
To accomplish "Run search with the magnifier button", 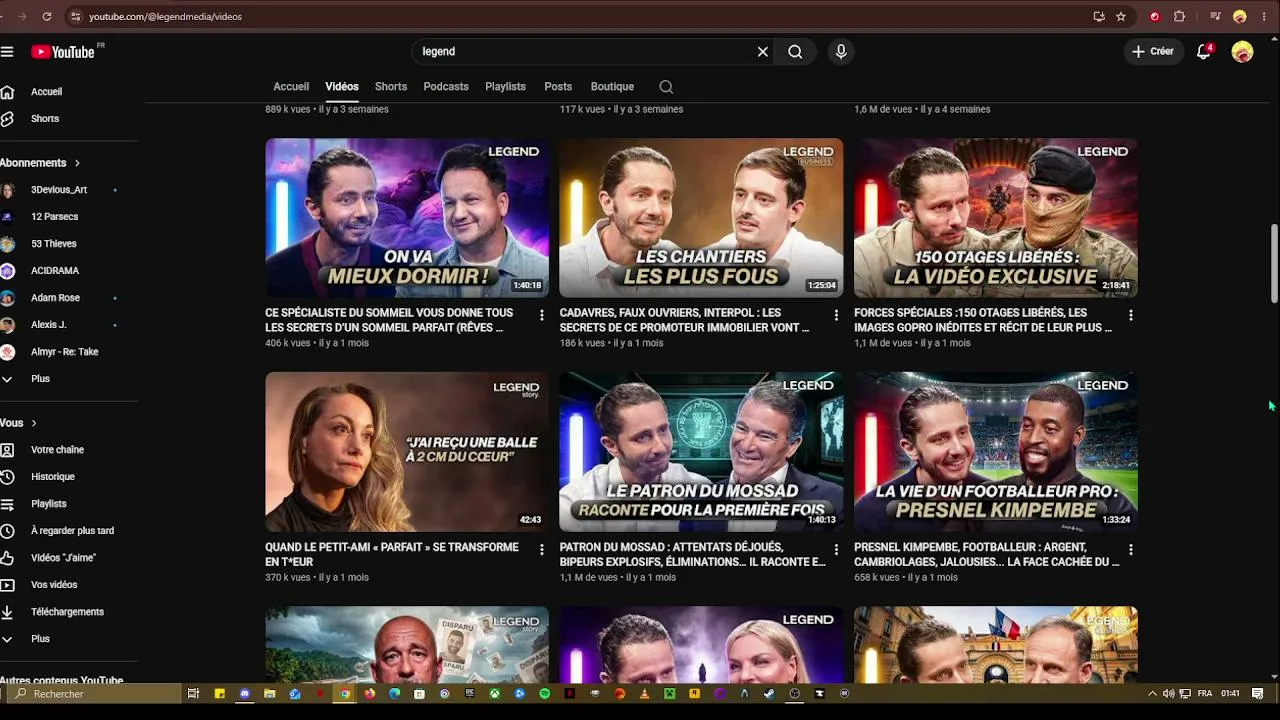I will 795,52.
